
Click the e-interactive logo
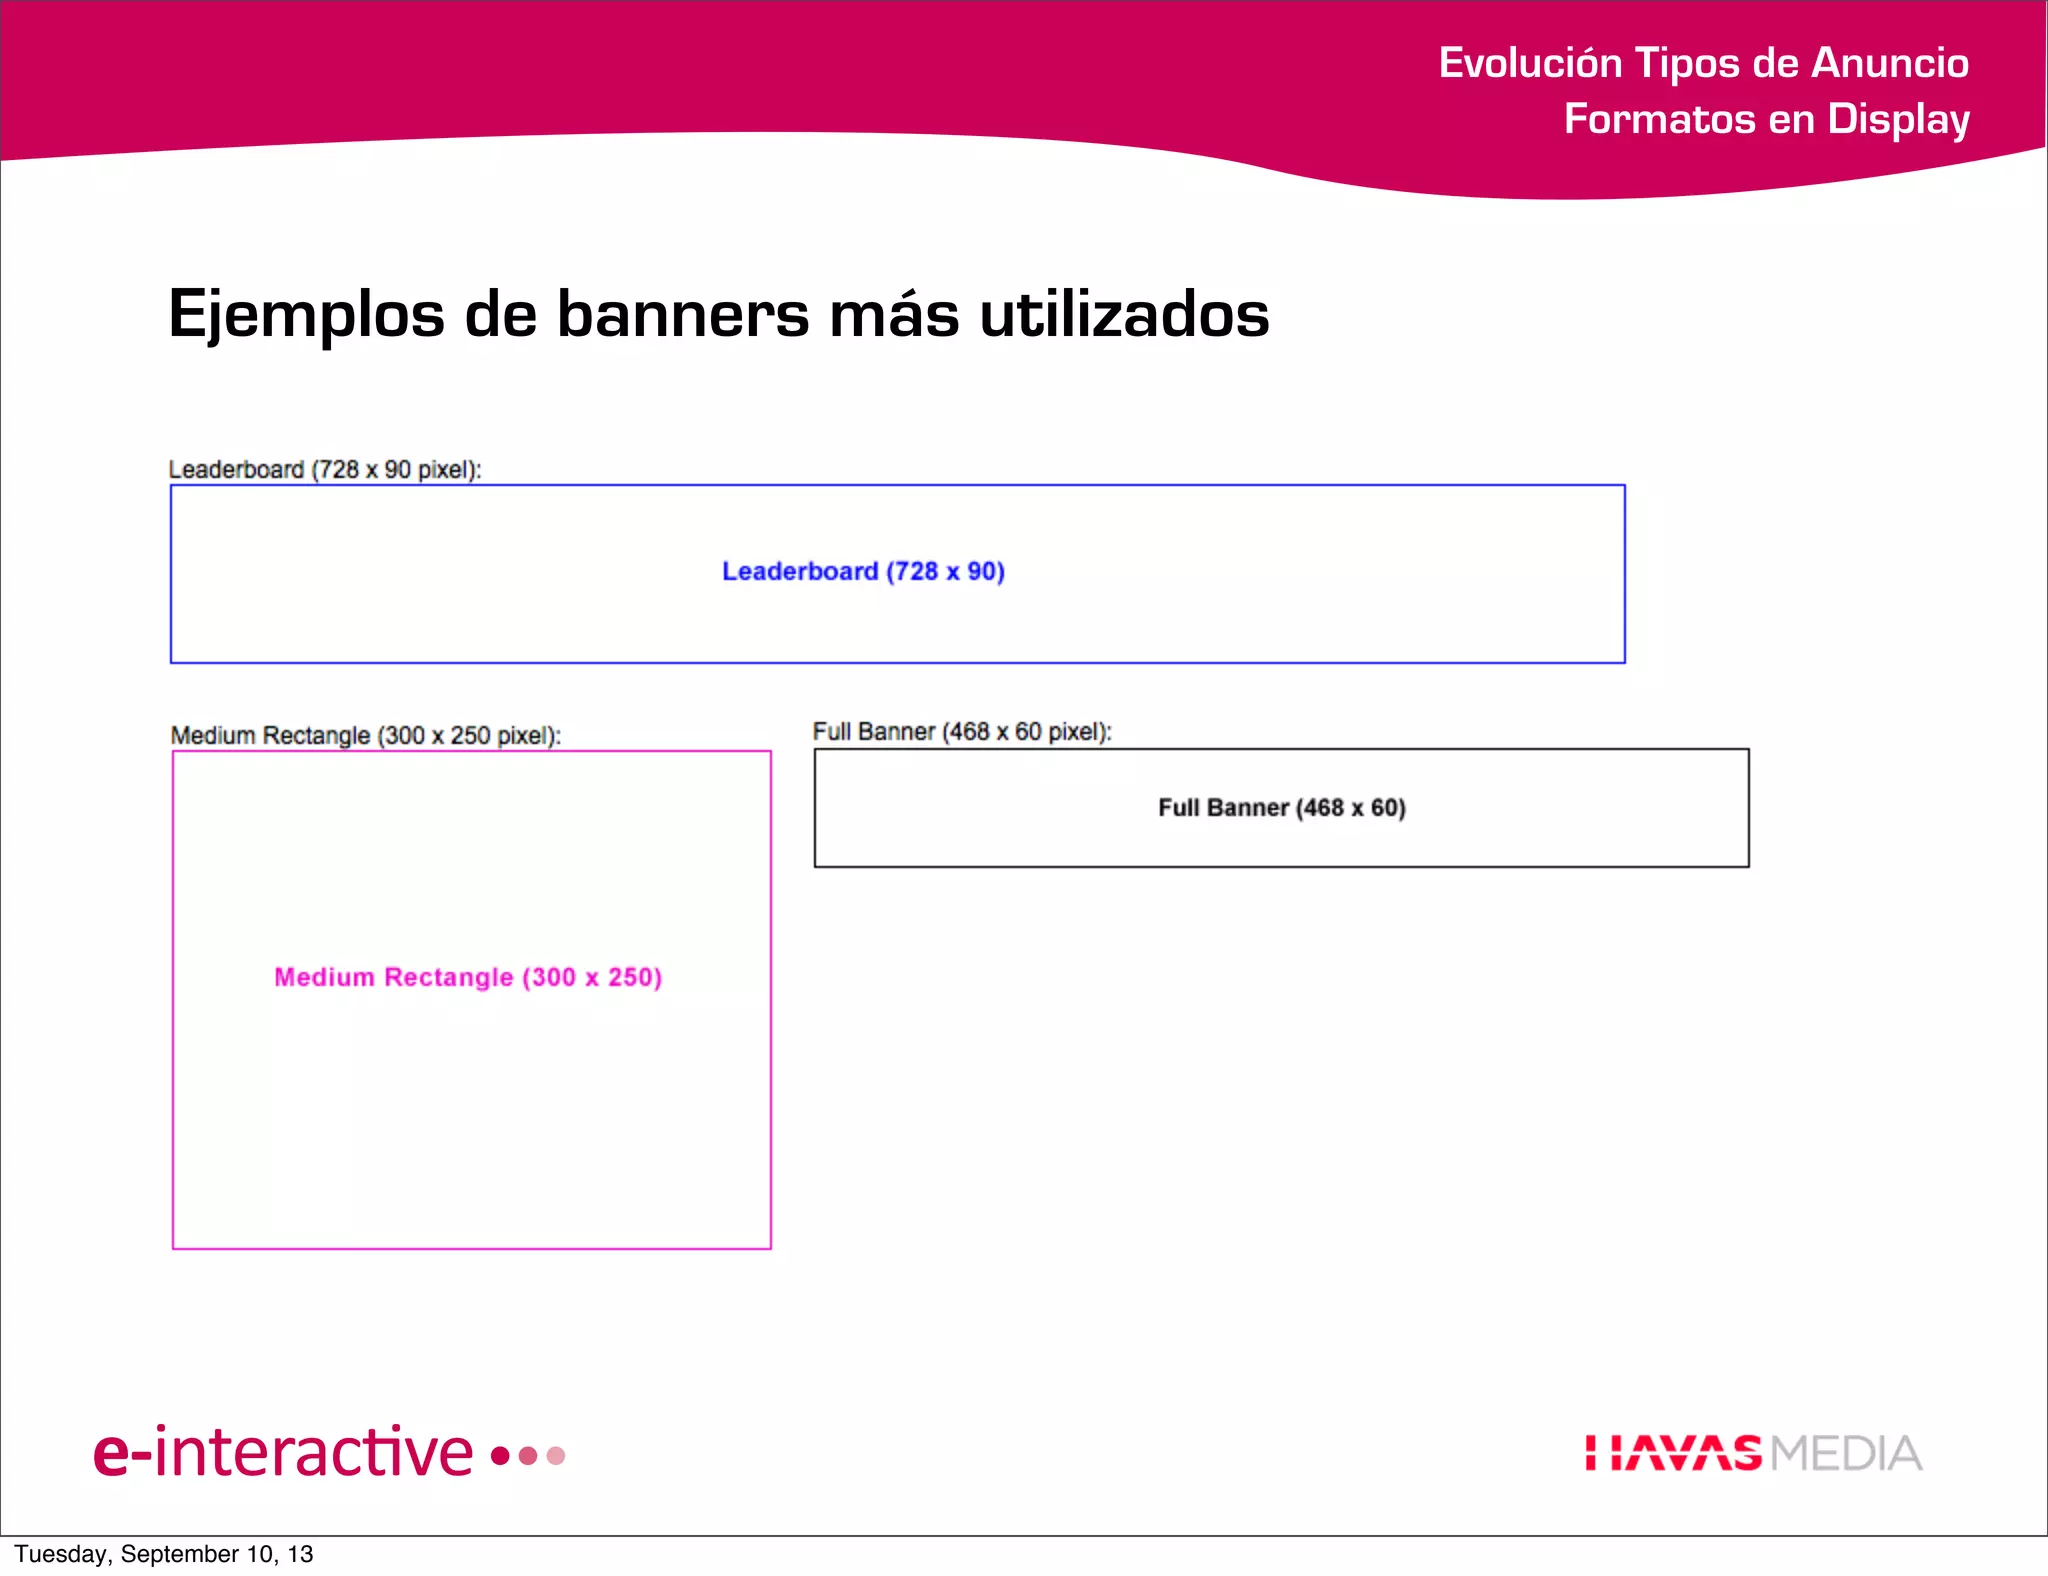click(x=330, y=1452)
